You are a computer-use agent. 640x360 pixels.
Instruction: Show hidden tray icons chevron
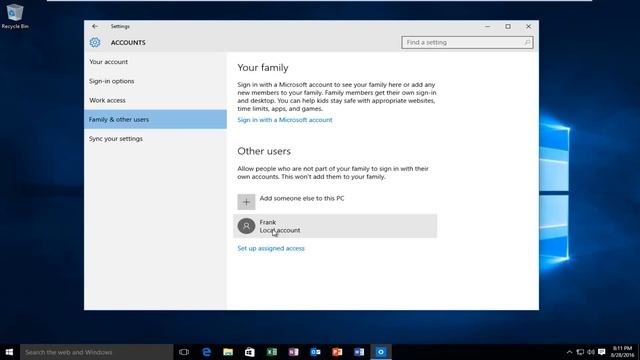tap(569, 352)
